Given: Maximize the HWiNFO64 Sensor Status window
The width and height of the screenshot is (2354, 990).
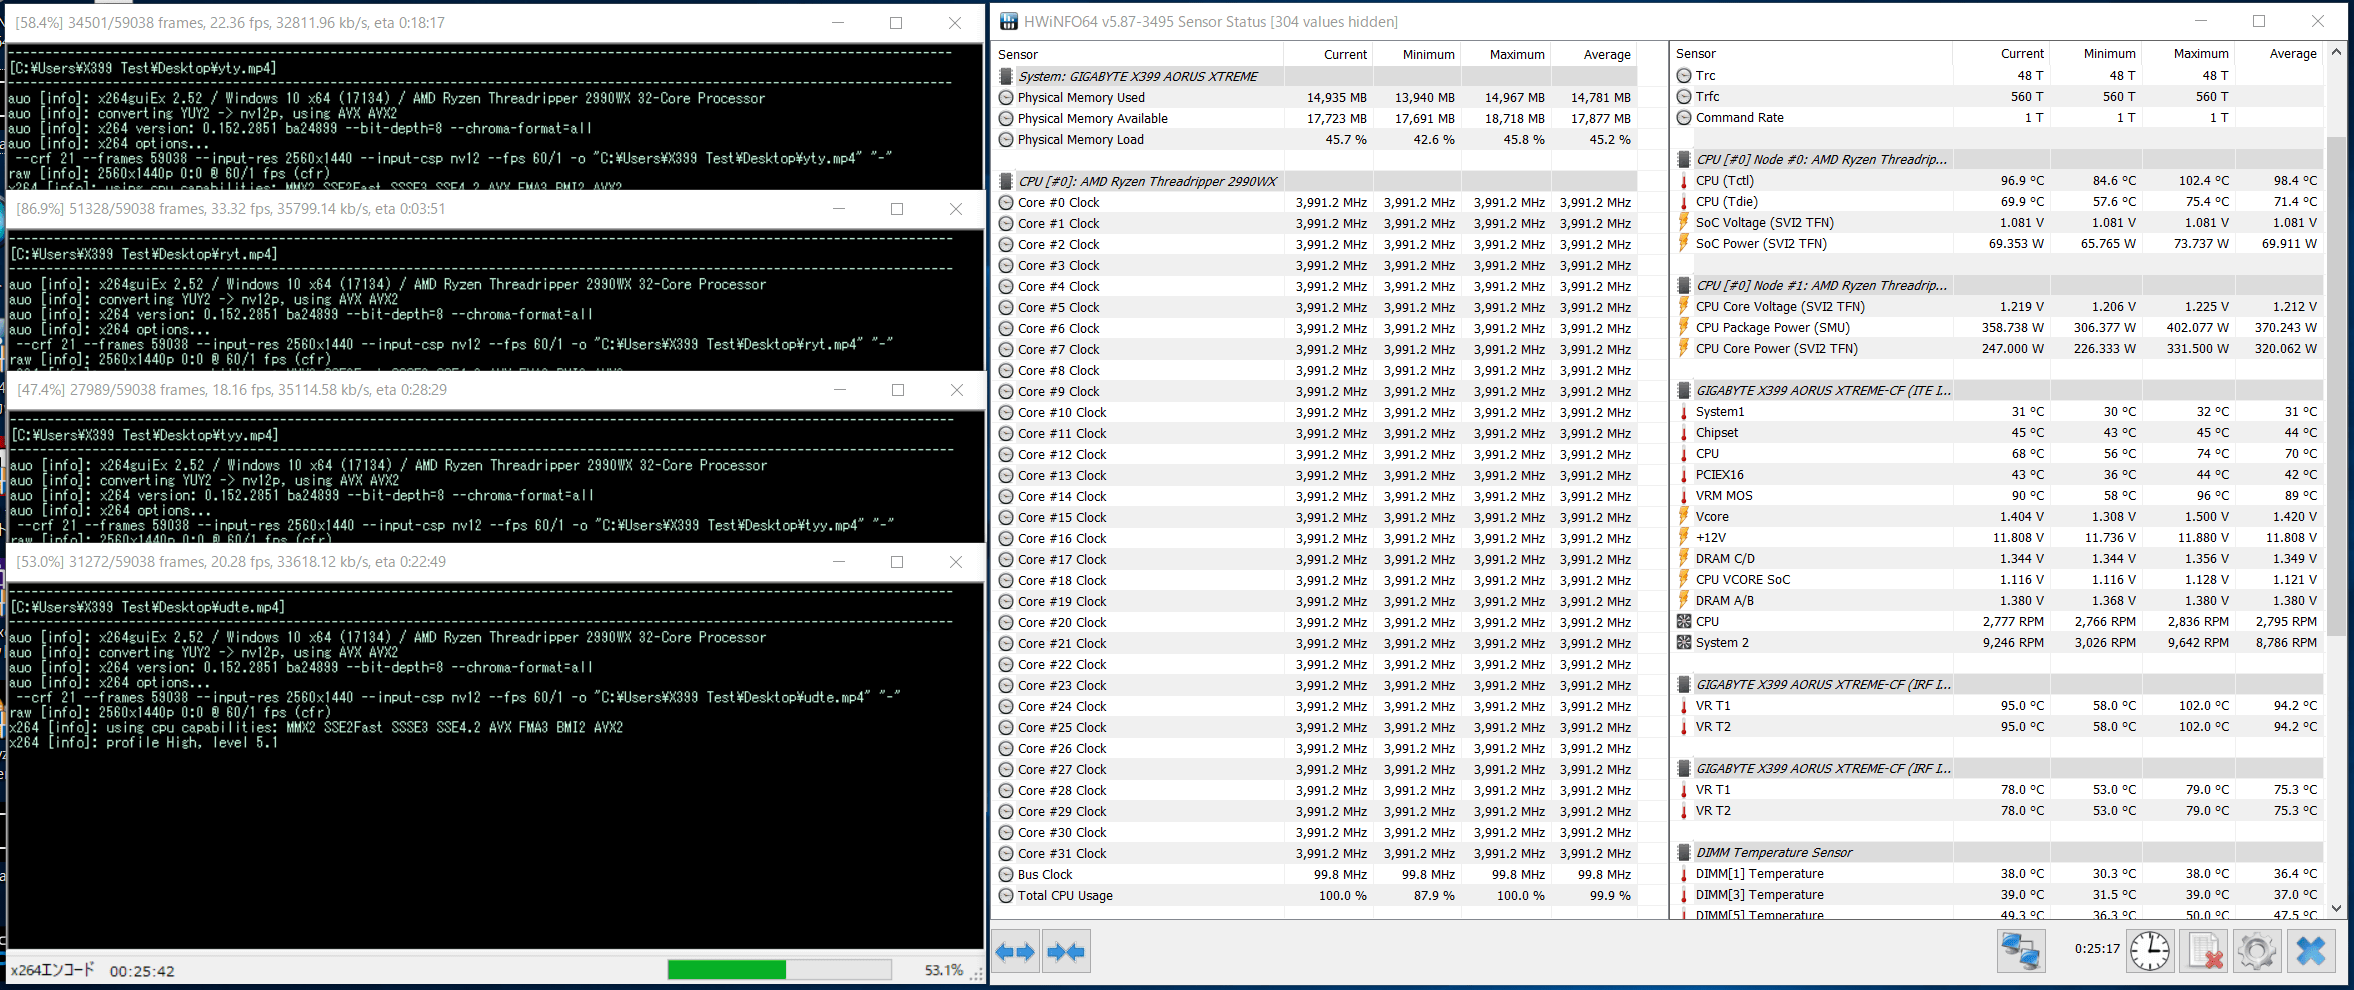Looking at the screenshot, I should [2259, 21].
